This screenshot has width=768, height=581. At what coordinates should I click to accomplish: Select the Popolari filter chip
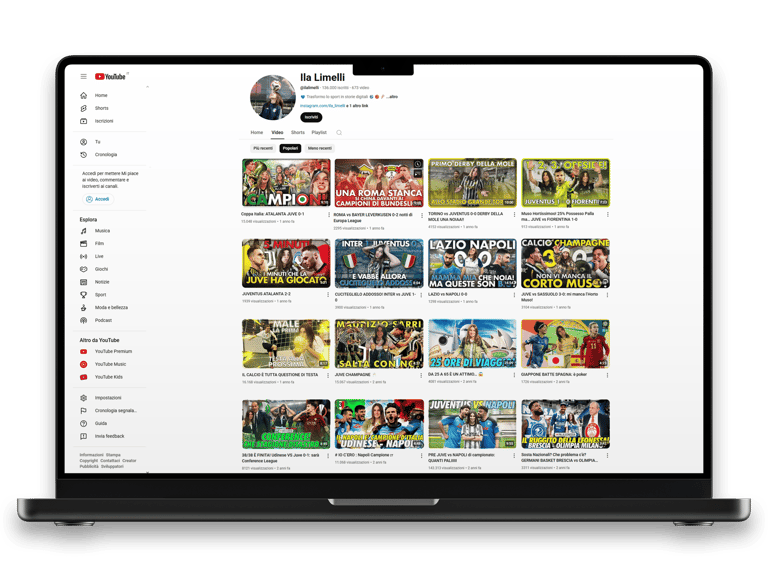[290, 148]
